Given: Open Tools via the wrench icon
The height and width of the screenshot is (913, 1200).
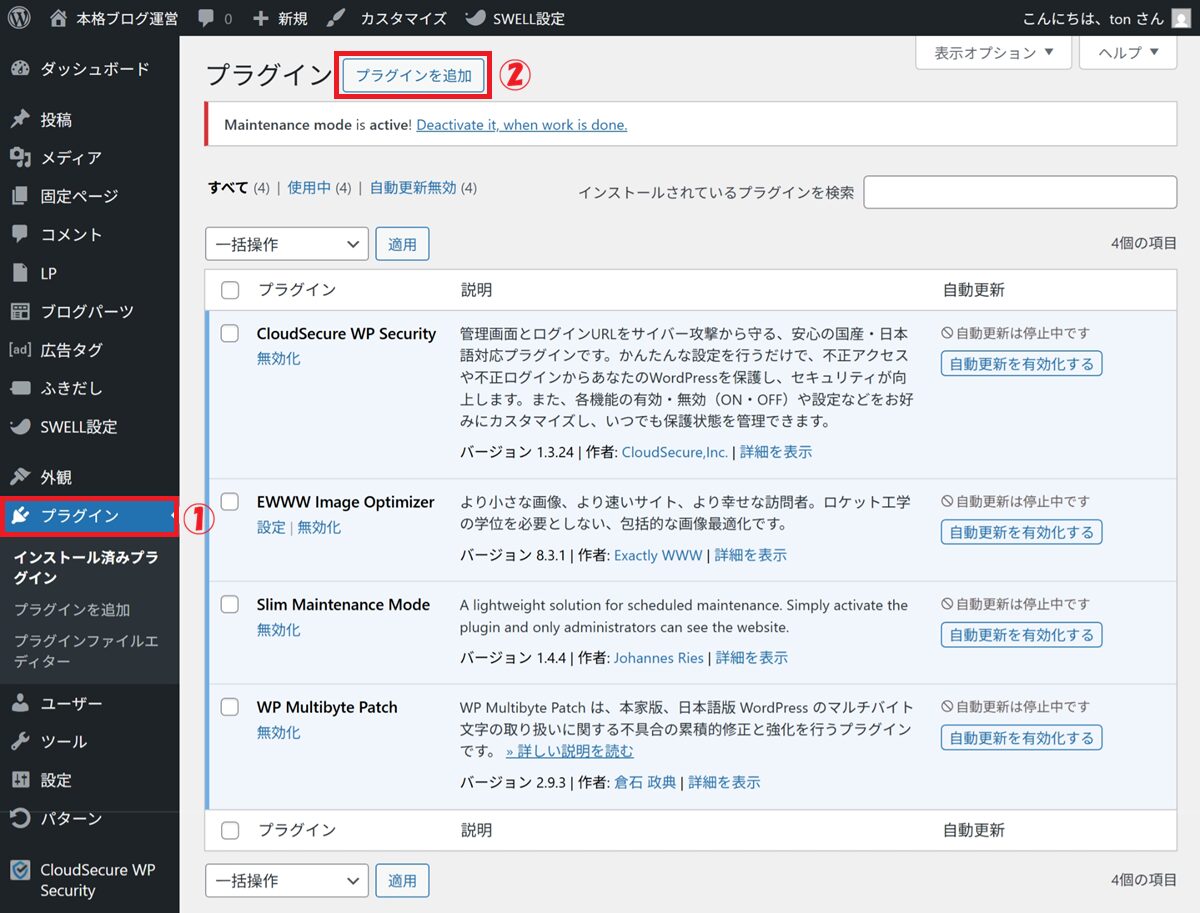Looking at the screenshot, I should coord(20,742).
